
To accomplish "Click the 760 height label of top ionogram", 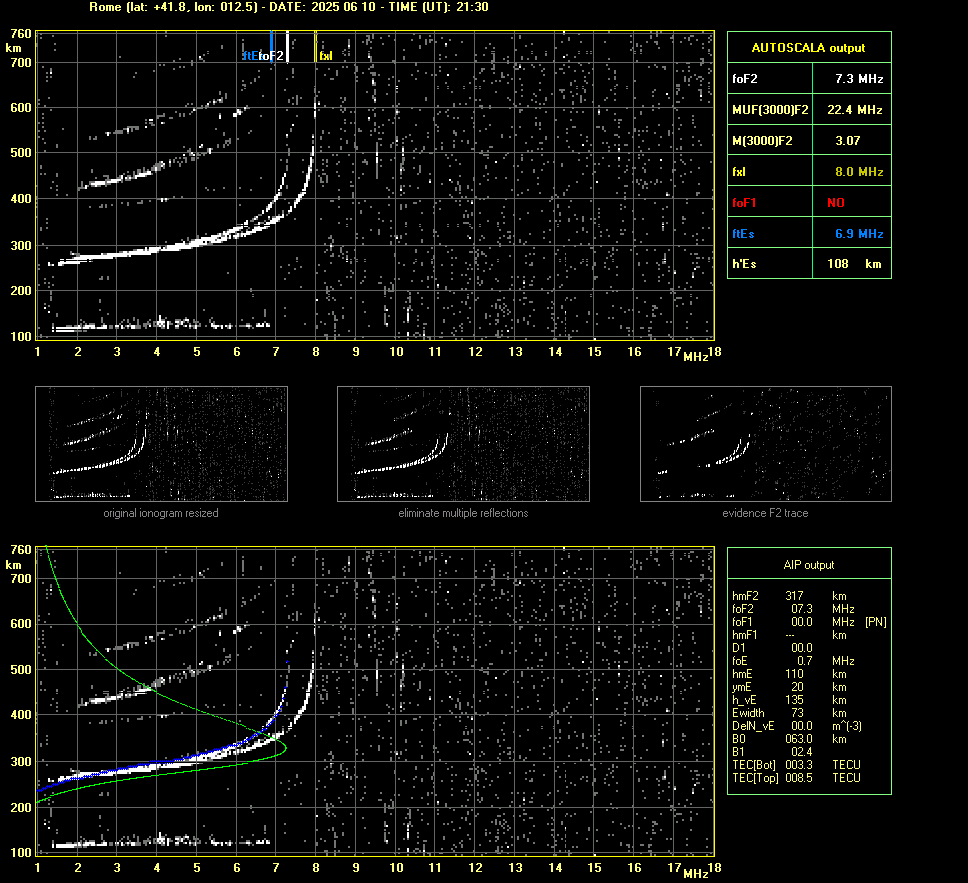I will [20, 33].
